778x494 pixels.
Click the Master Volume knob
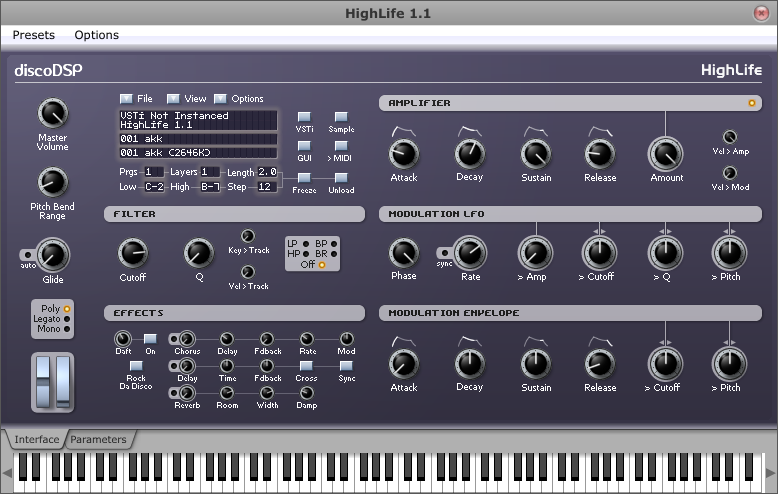(x=52, y=113)
